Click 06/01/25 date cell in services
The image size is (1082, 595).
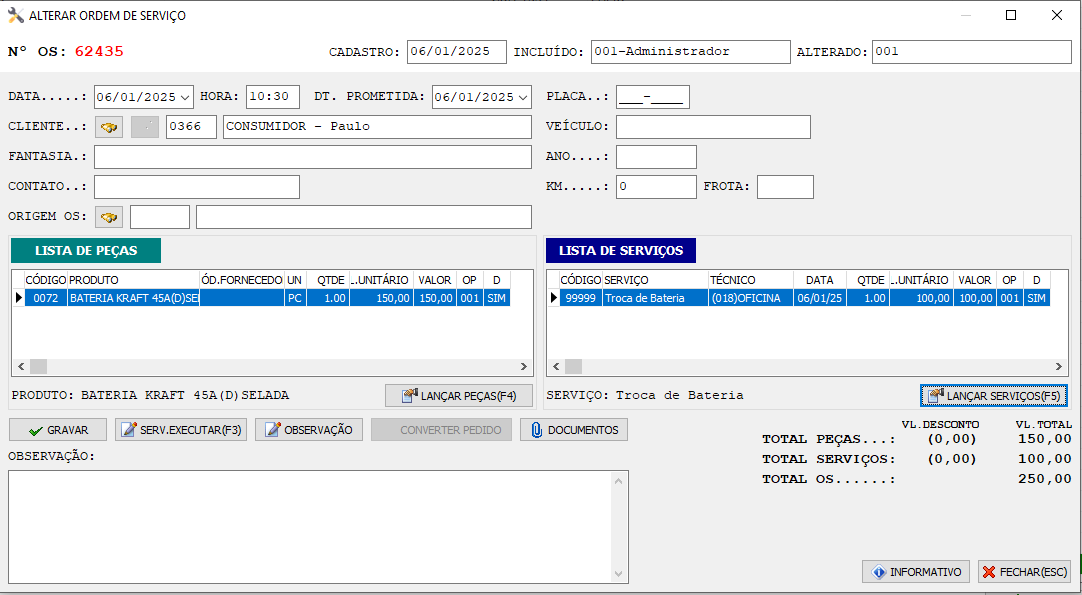tap(820, 298)
